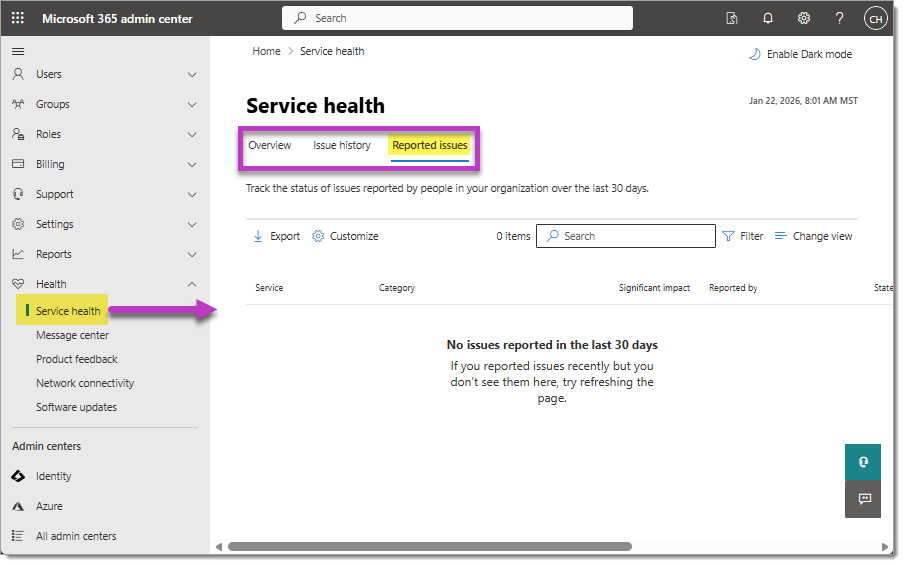Sort by Reported by column header

(x=733, y=288)
